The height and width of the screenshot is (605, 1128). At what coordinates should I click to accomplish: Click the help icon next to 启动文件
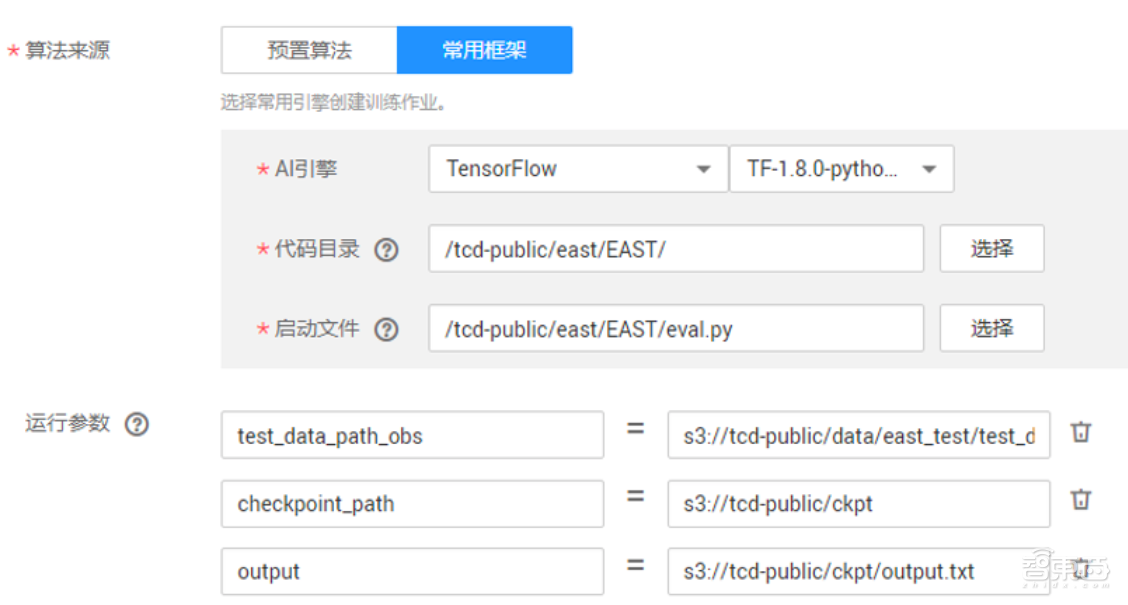coord(386,330)
